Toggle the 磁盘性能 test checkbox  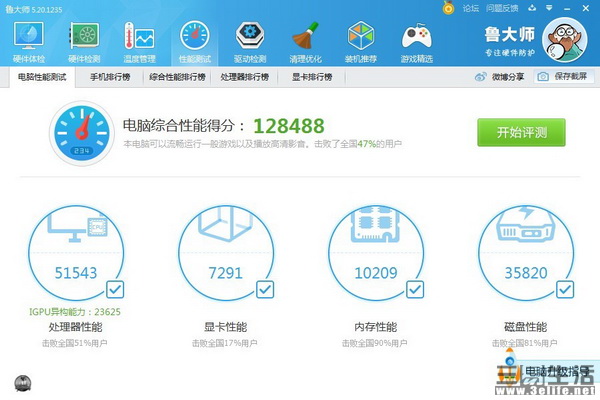point(565,289)
